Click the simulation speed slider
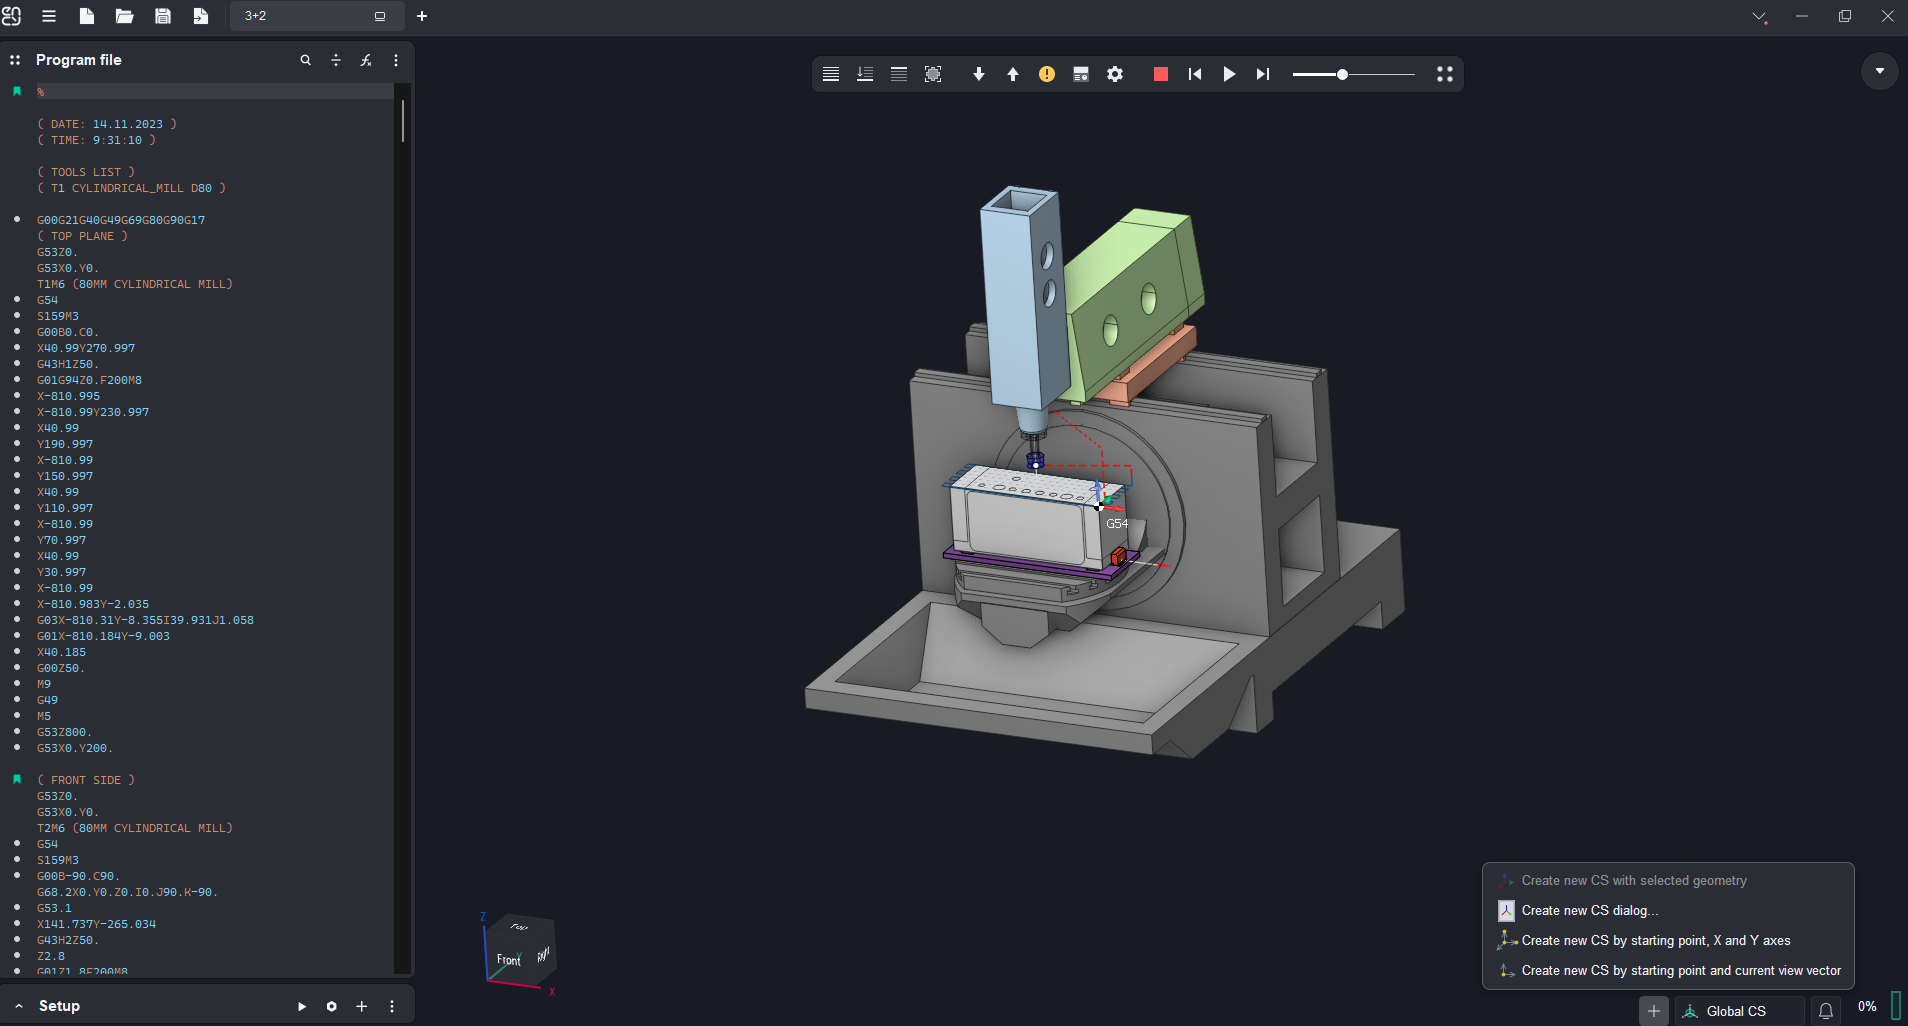Screen dimensions: 1908x1026 (x=1353, y=74)
